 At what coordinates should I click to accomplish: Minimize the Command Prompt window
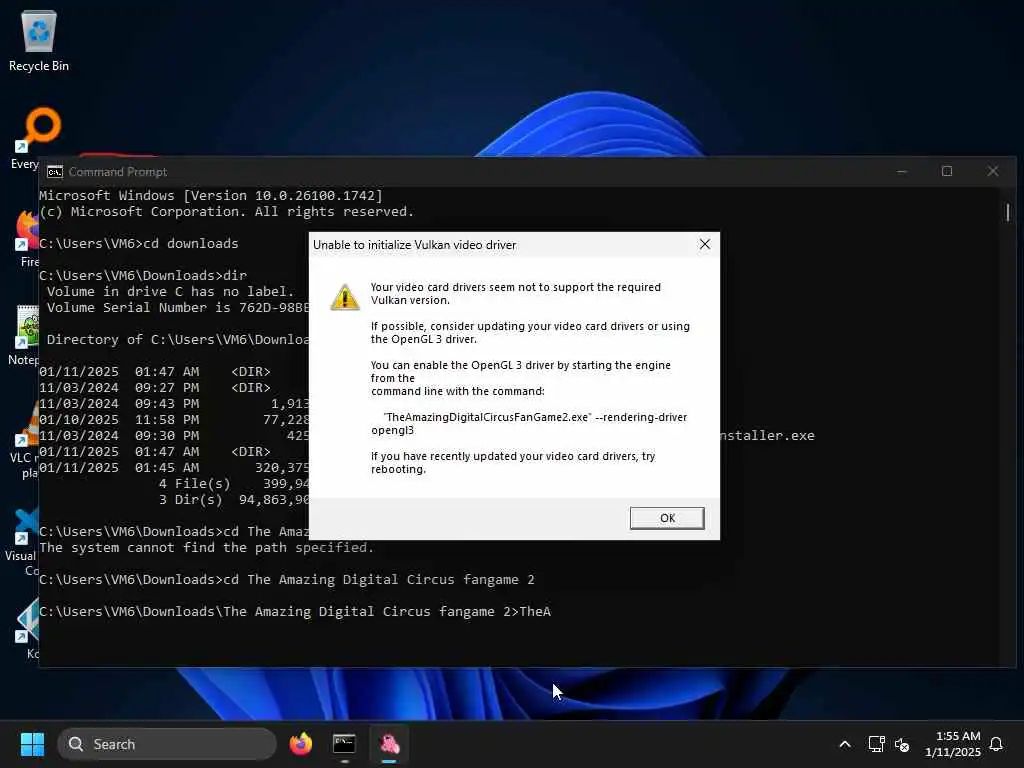(x=902, y=171)
